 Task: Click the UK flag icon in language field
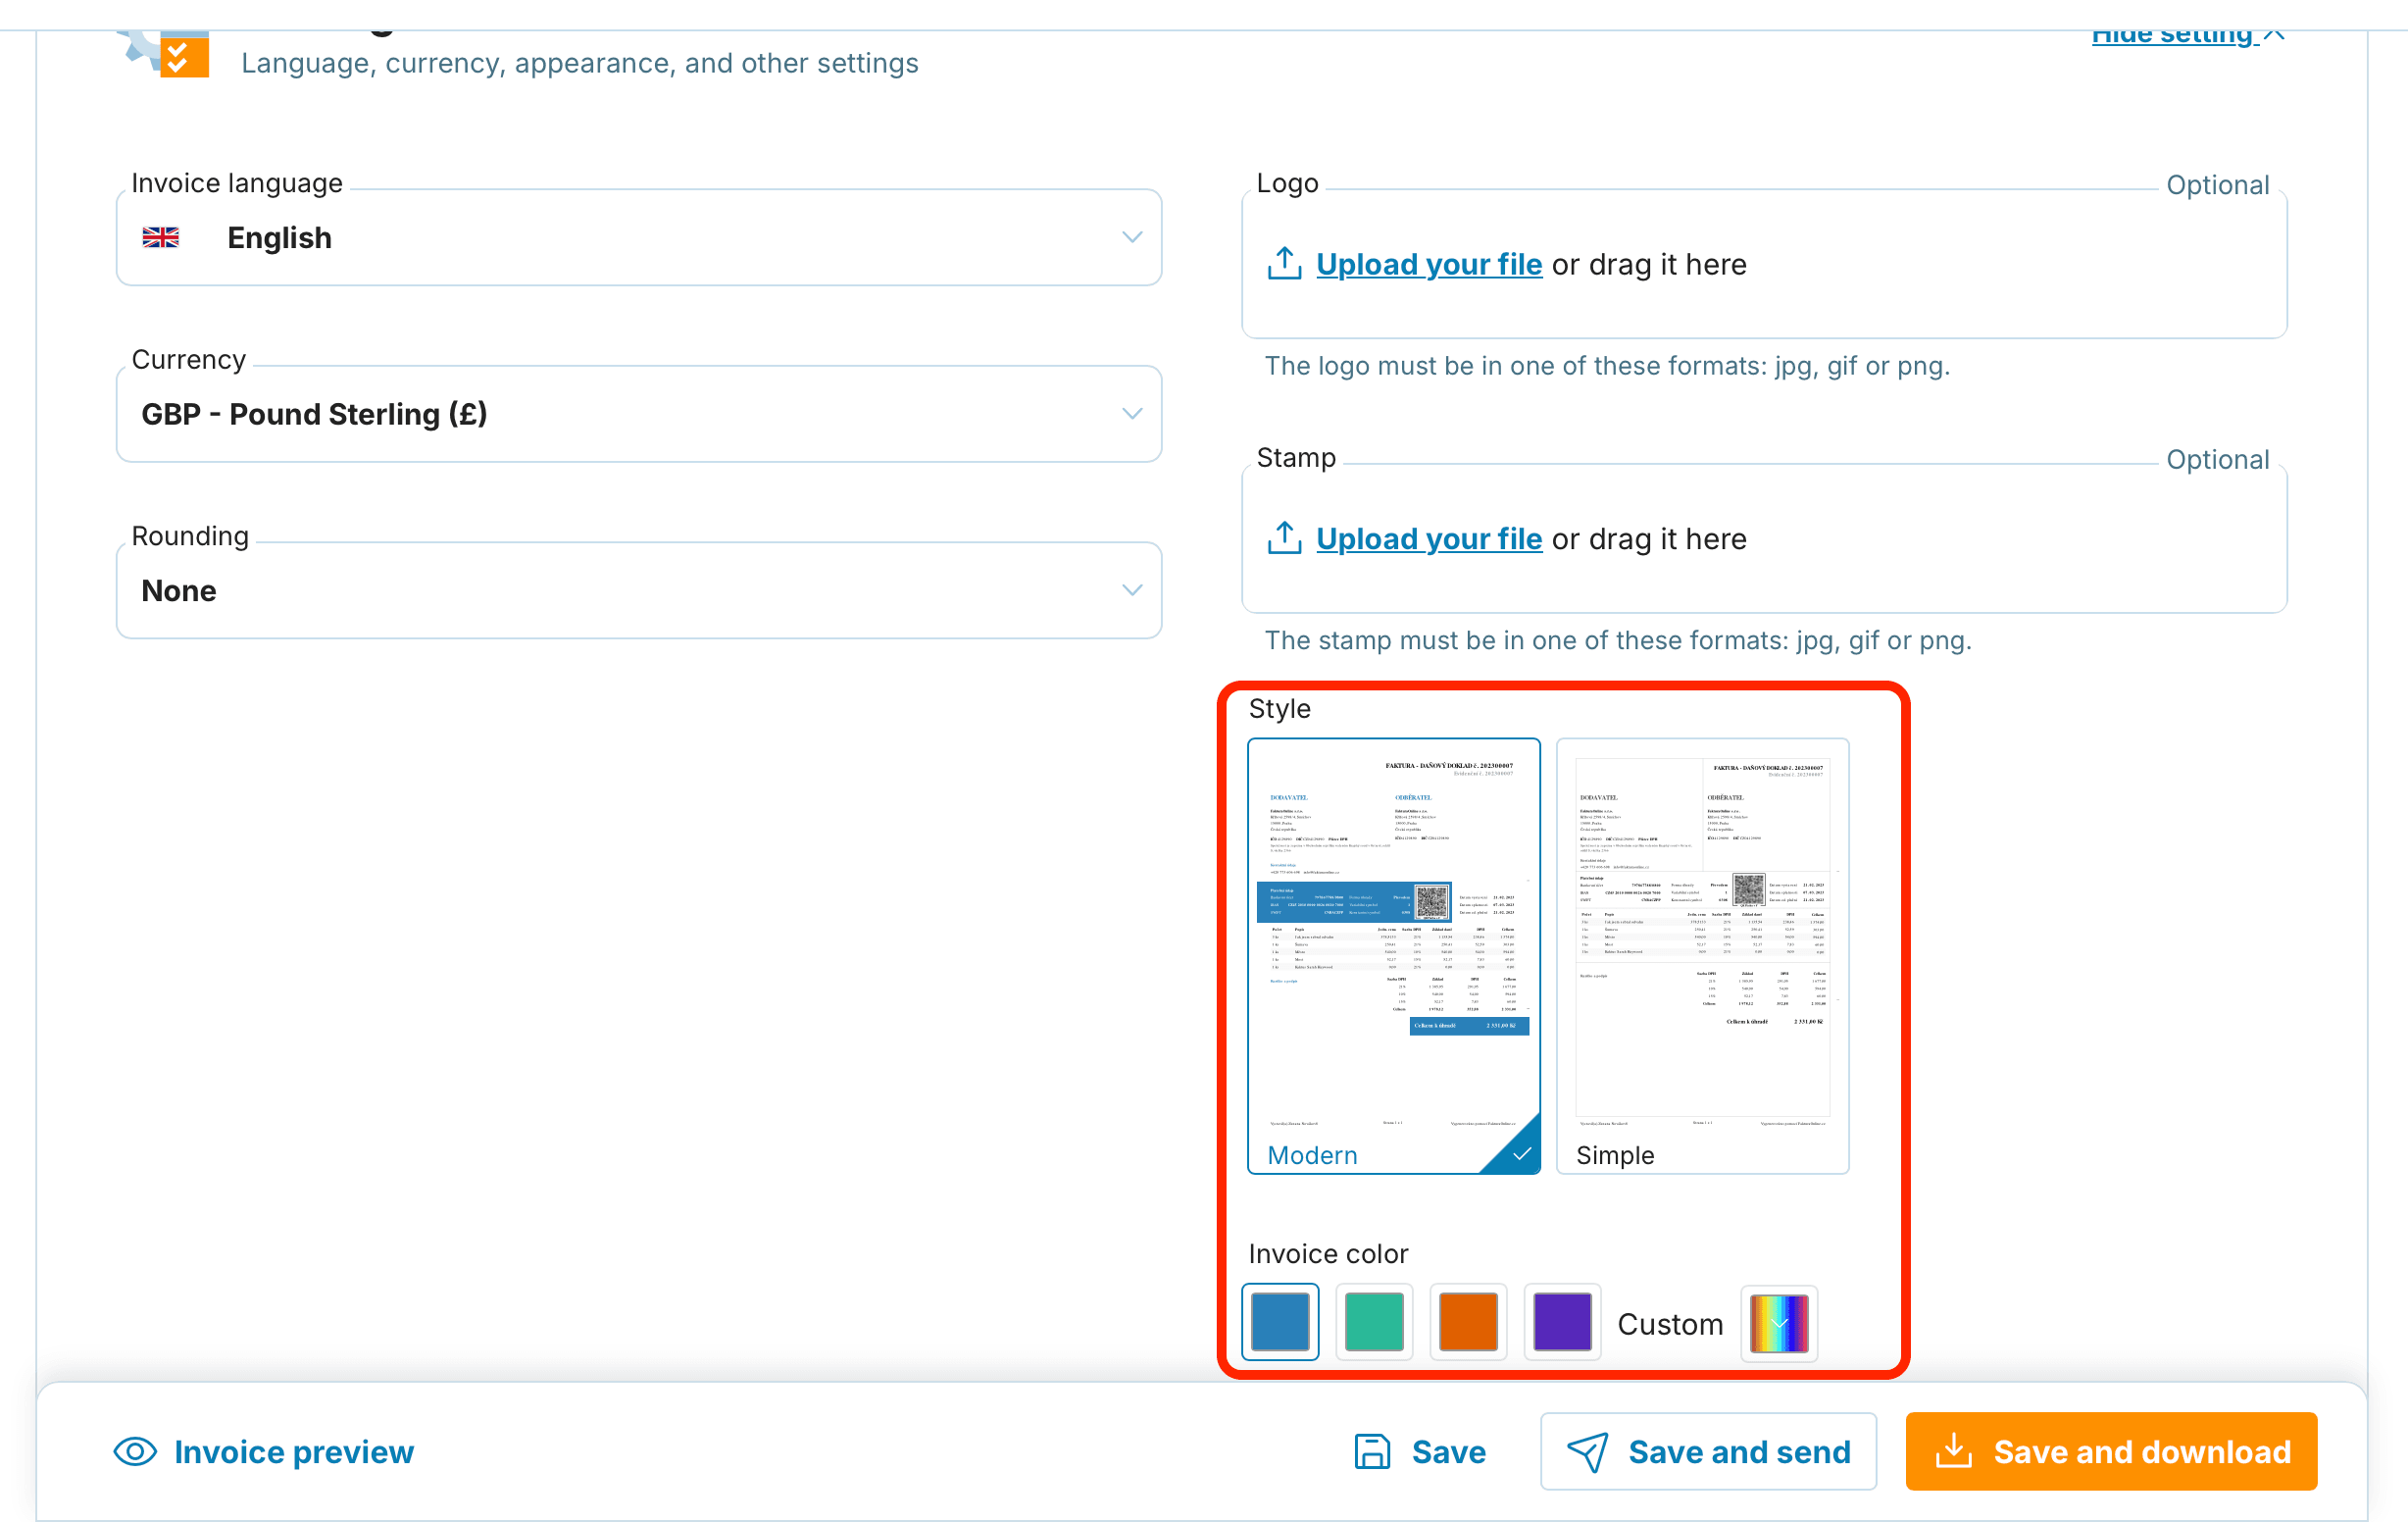pos(161,238)
